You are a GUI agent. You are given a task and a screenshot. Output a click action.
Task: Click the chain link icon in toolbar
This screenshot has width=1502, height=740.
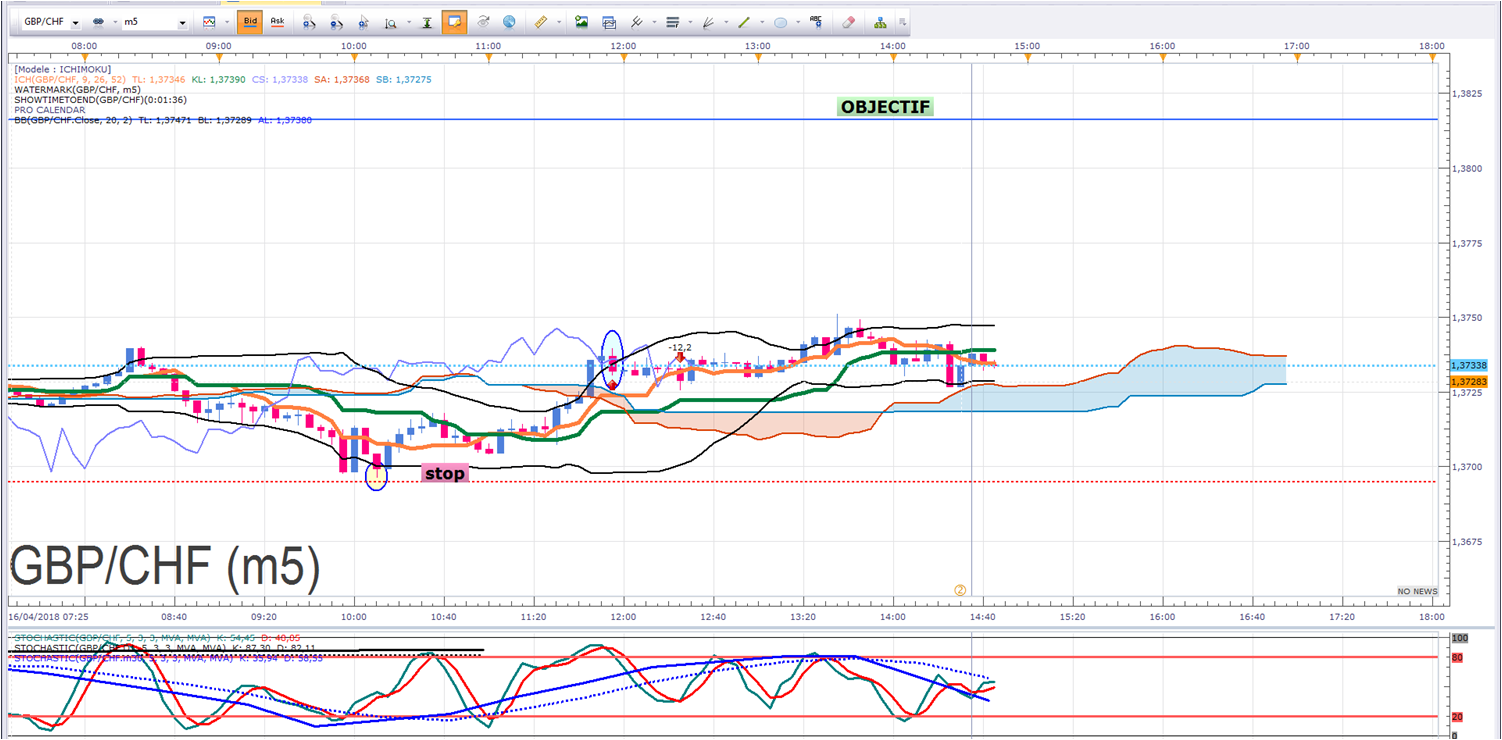pyautogui.click(x=98, y=22)
